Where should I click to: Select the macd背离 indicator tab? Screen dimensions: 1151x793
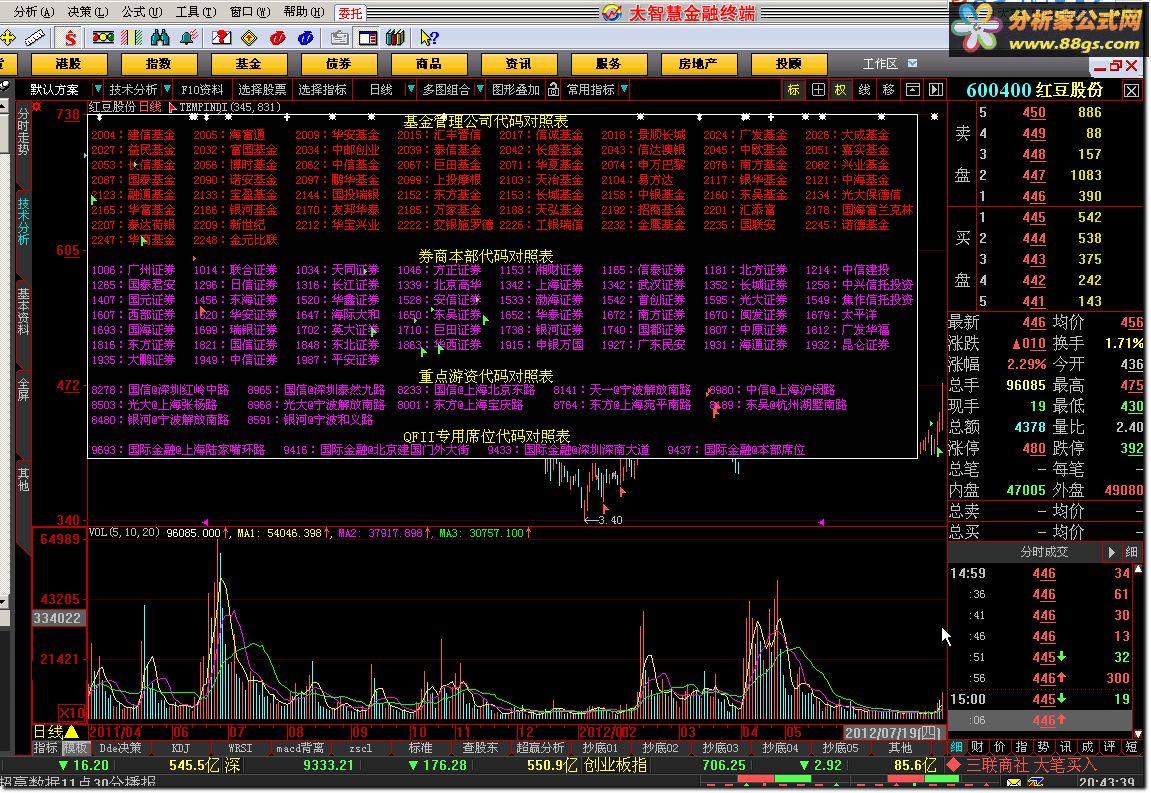(300, 748)
